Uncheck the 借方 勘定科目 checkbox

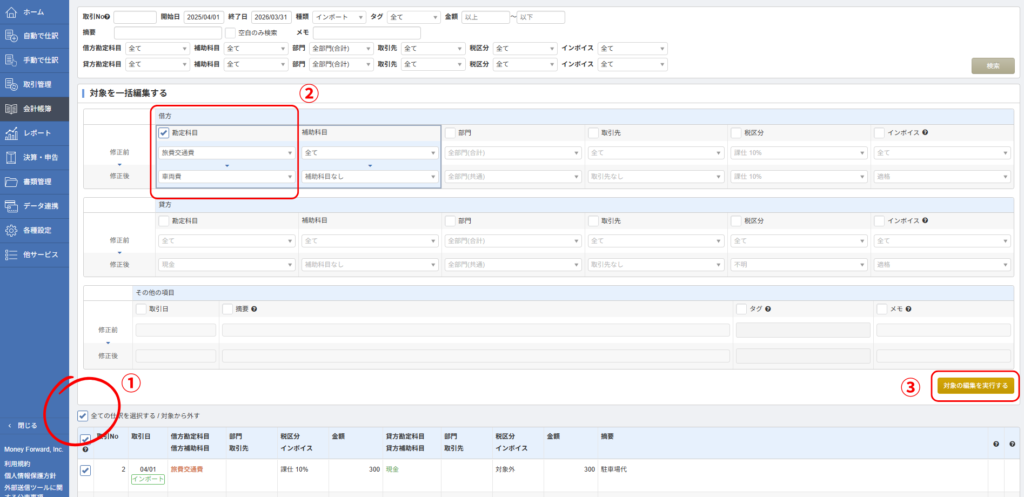point(163,131)
